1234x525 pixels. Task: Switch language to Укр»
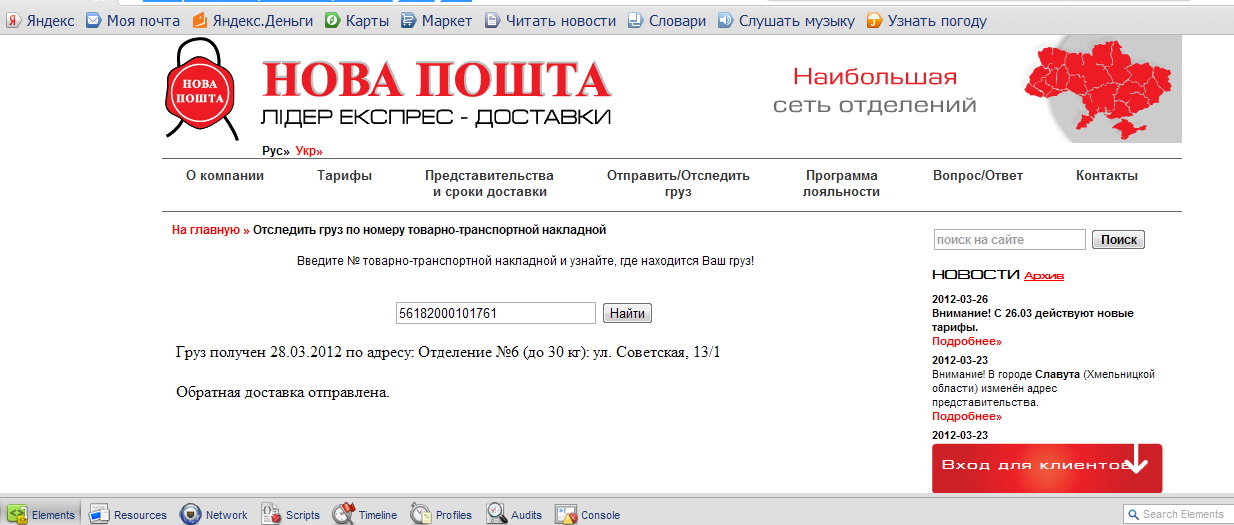(x=309, y=151)
